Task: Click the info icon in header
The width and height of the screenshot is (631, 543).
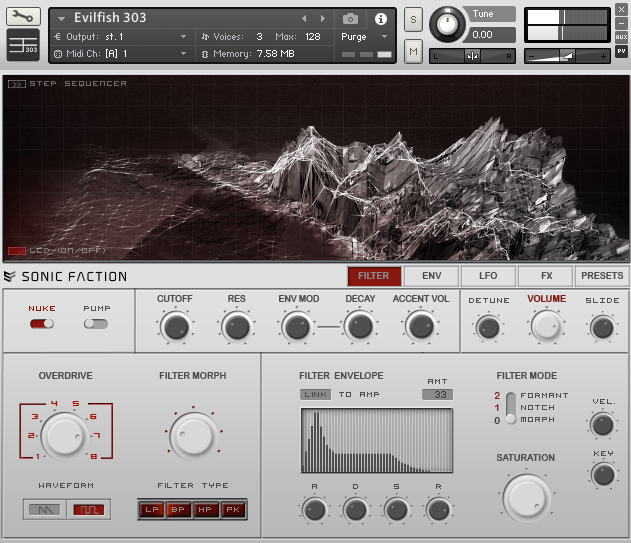Action: 381,19
